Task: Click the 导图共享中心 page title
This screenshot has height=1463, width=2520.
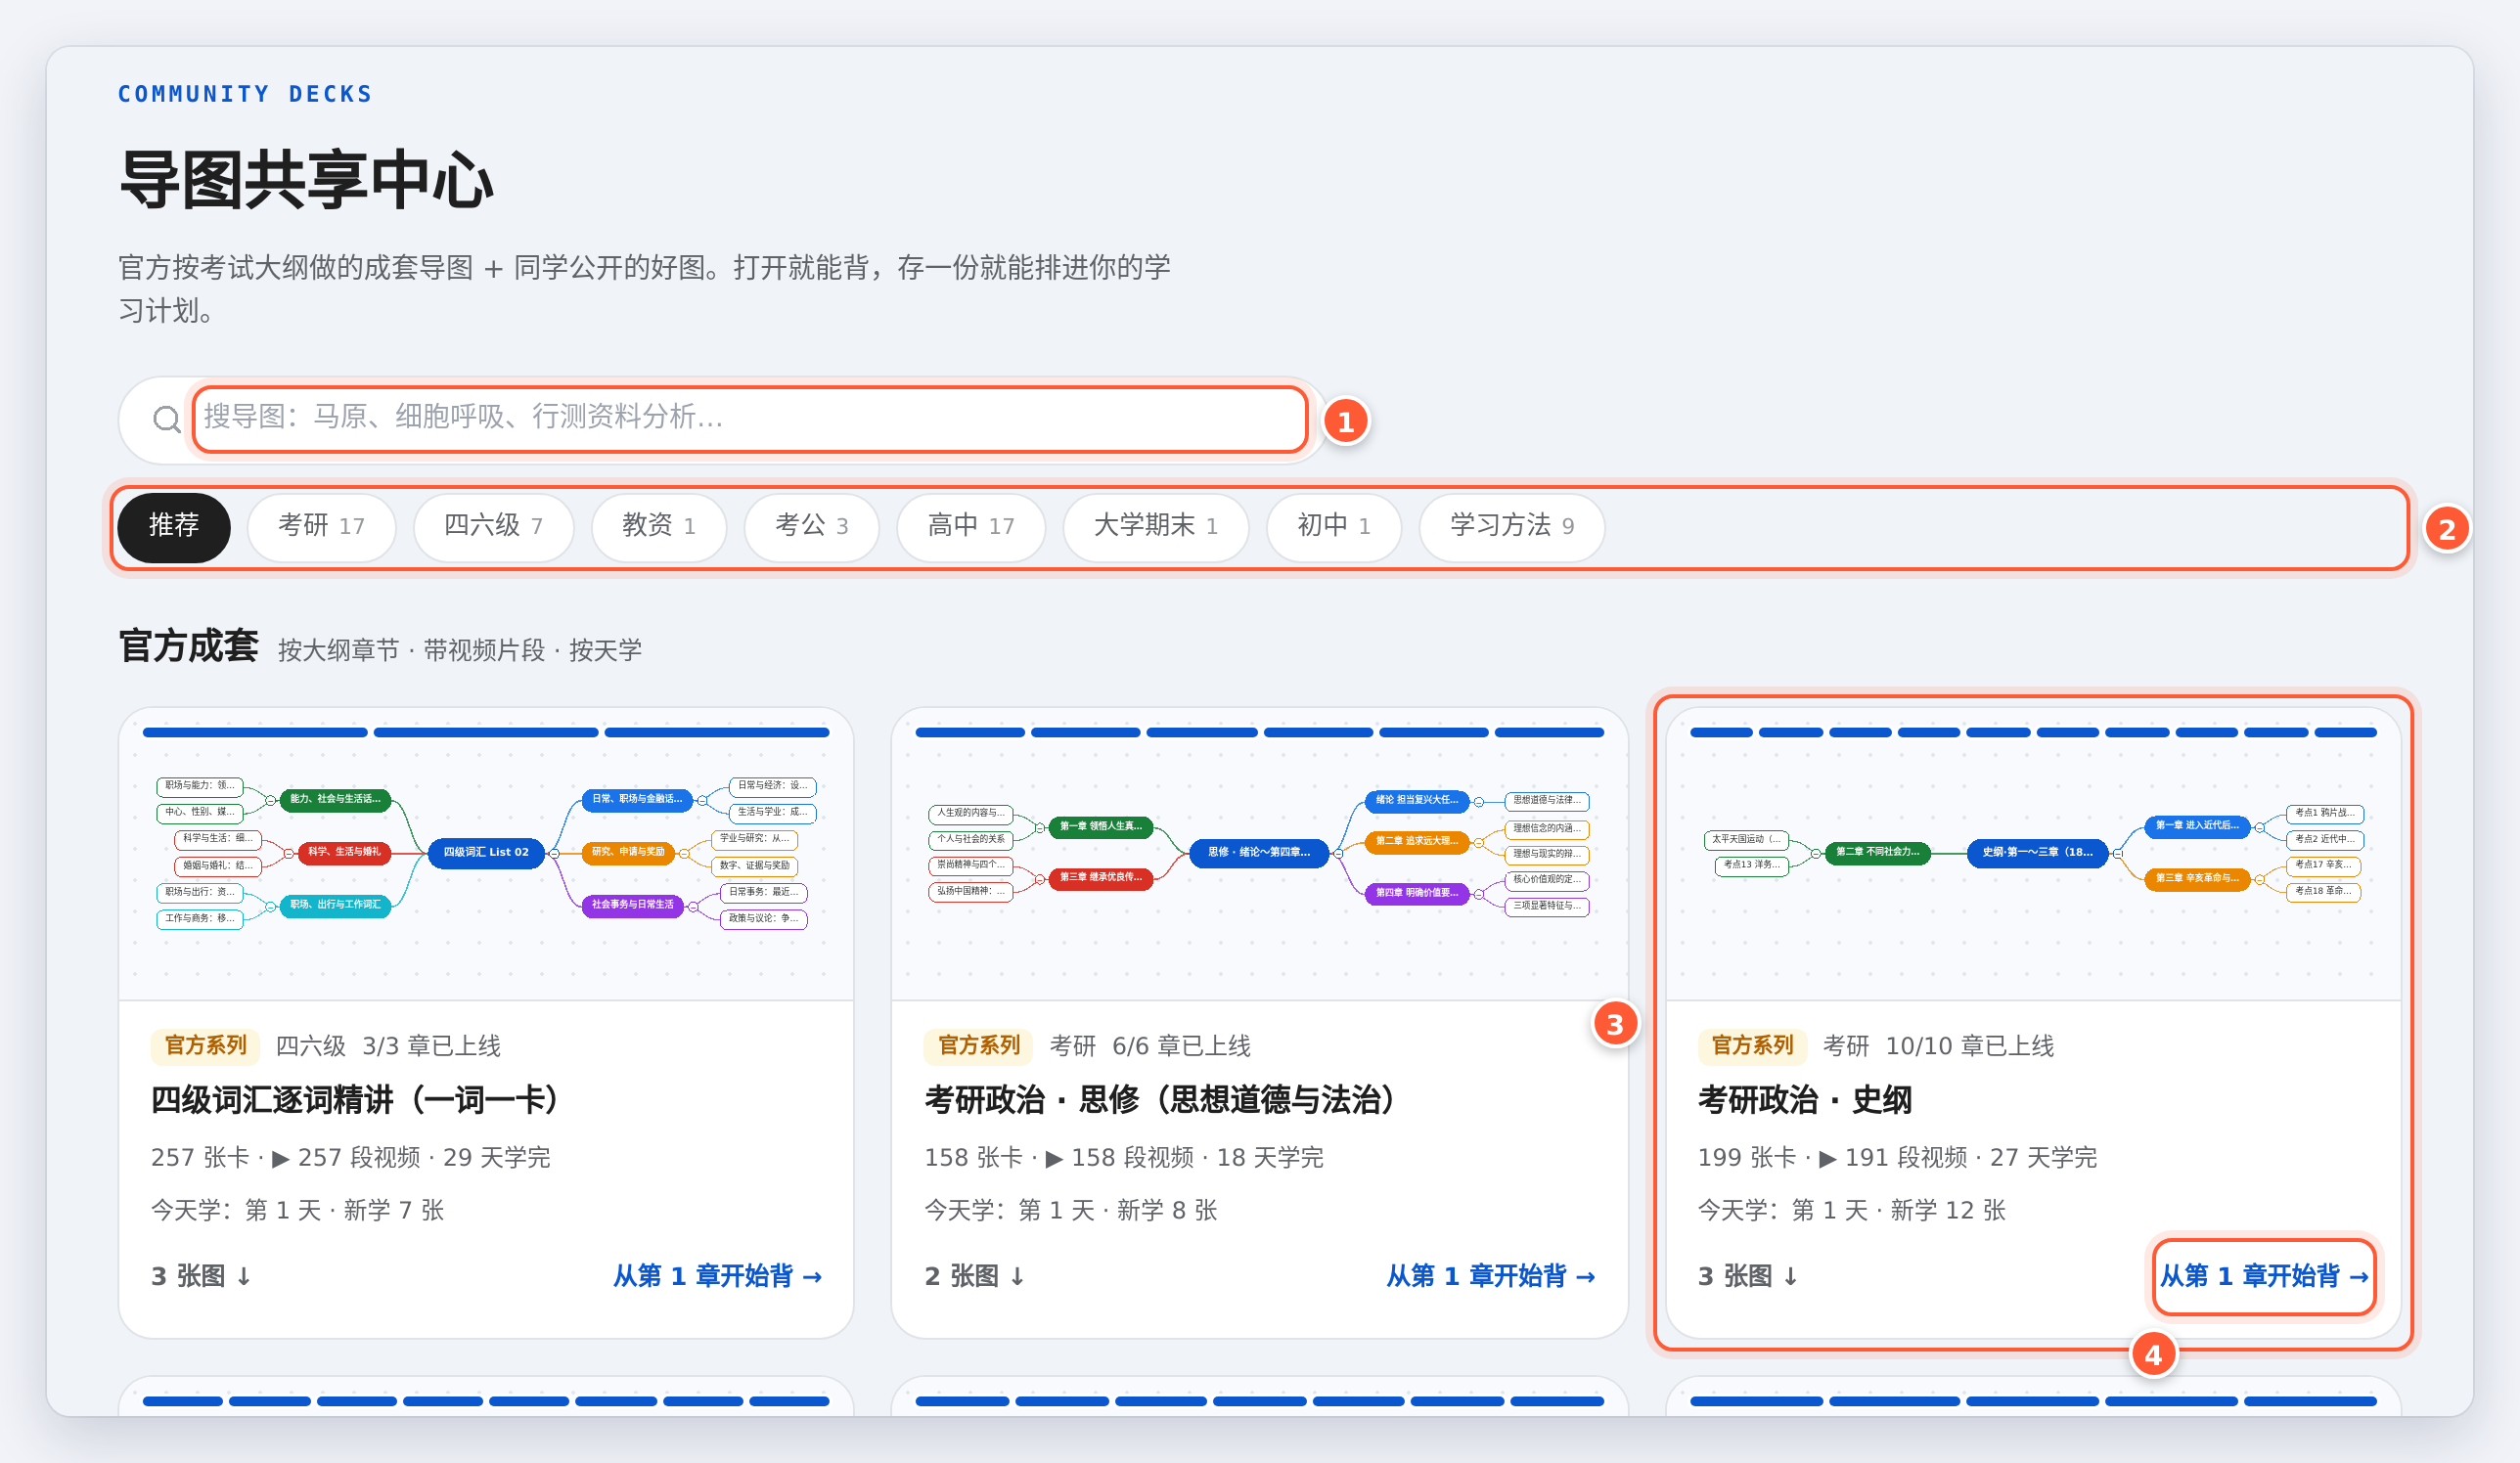Action: tap(306, 181)
